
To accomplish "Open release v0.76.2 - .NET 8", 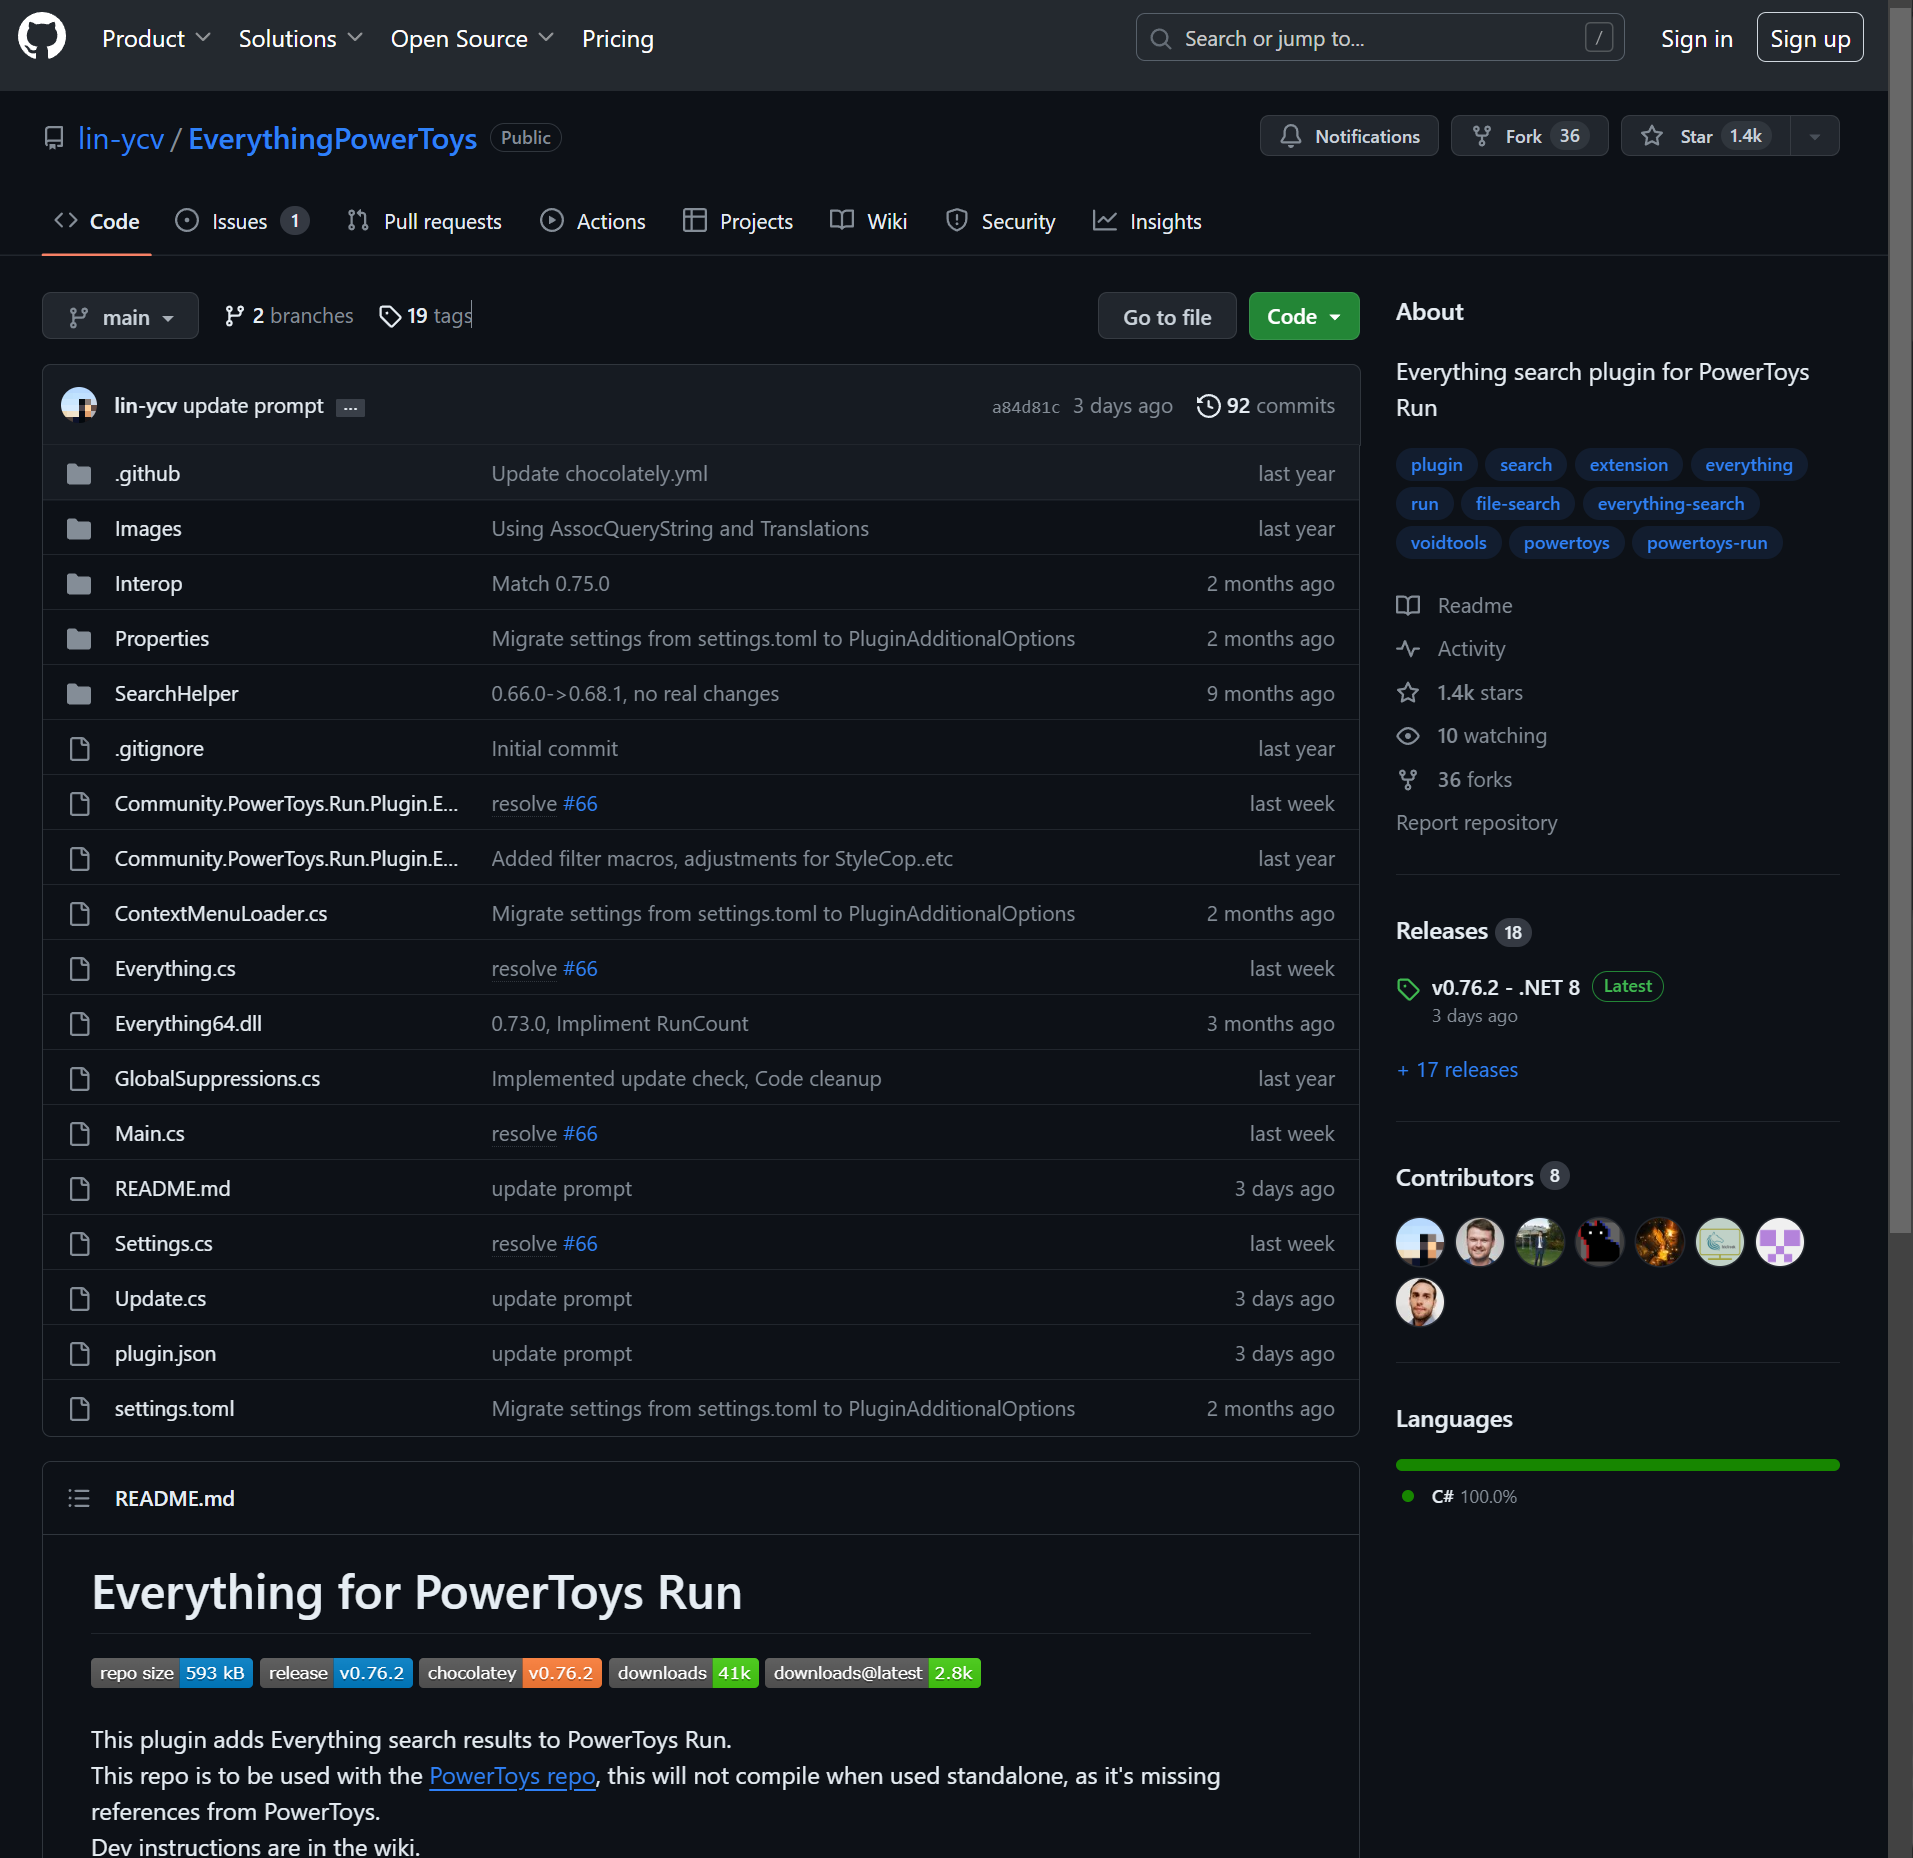I will click(1505, 987).
